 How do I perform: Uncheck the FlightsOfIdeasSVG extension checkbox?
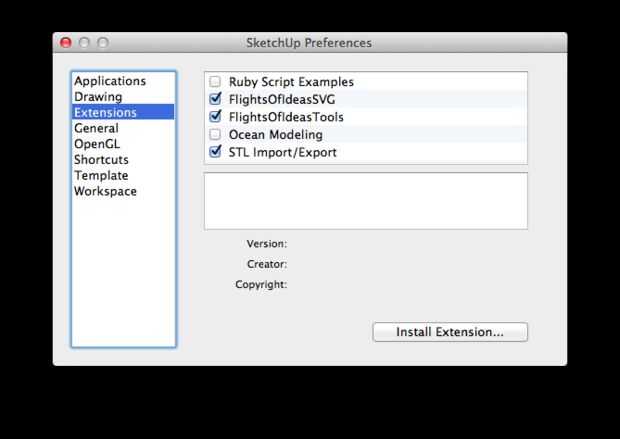tap(215, 100)
